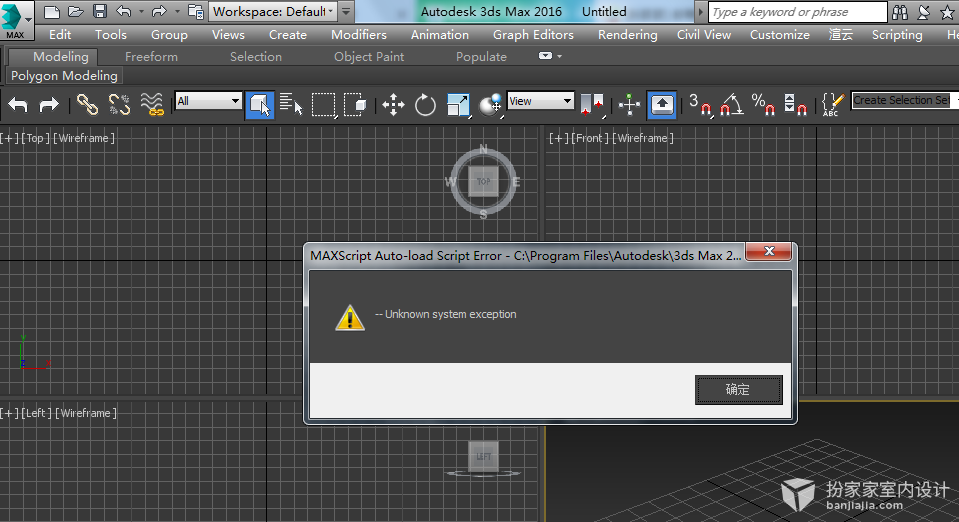Open the Create menu
The width and height of the screenshot is (959, 522).
click(287, 35)
